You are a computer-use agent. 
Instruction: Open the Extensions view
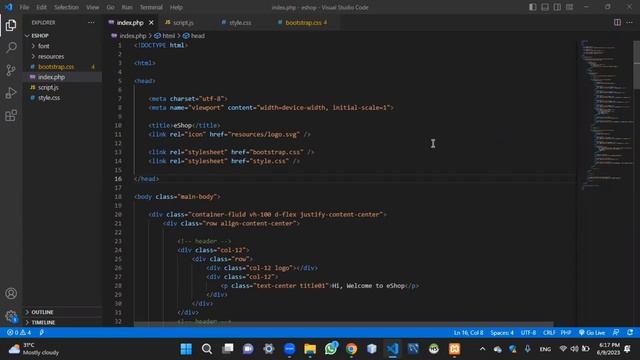tap(11, 116)
